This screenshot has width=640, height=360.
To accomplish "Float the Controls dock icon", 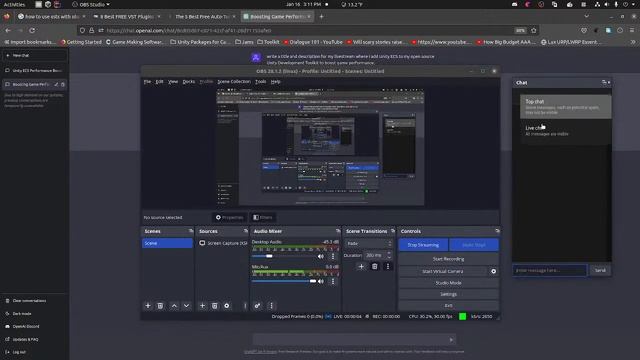I will point(497,231).
